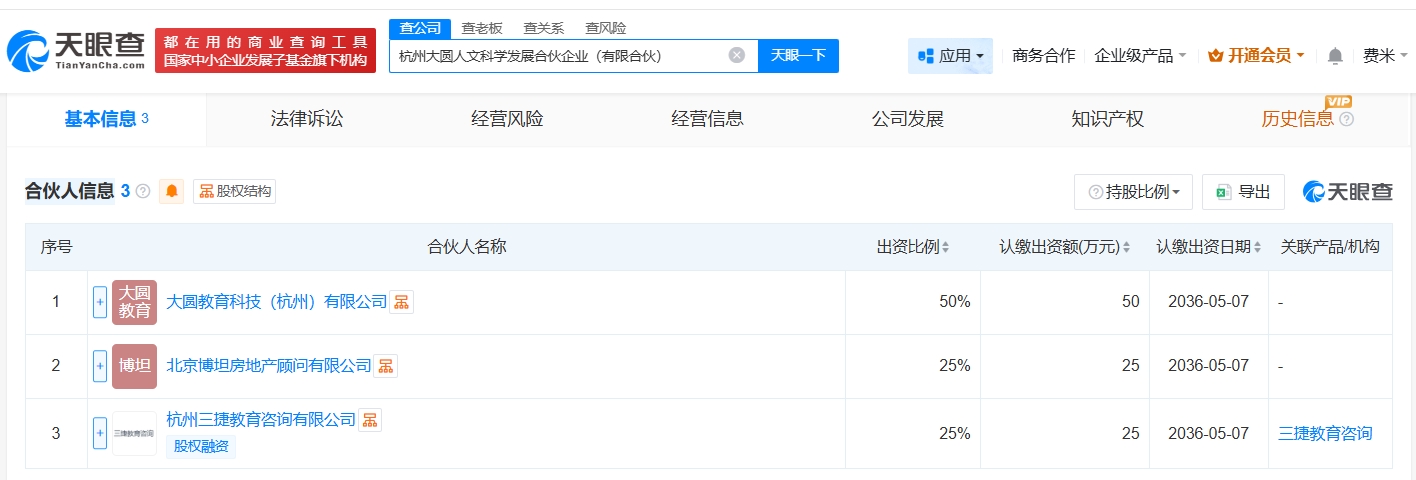Image resolution: width=1416 pixels, height=480 pixels.
Task: Click the 天眼查 logo in header
Action: pos(76,50)
